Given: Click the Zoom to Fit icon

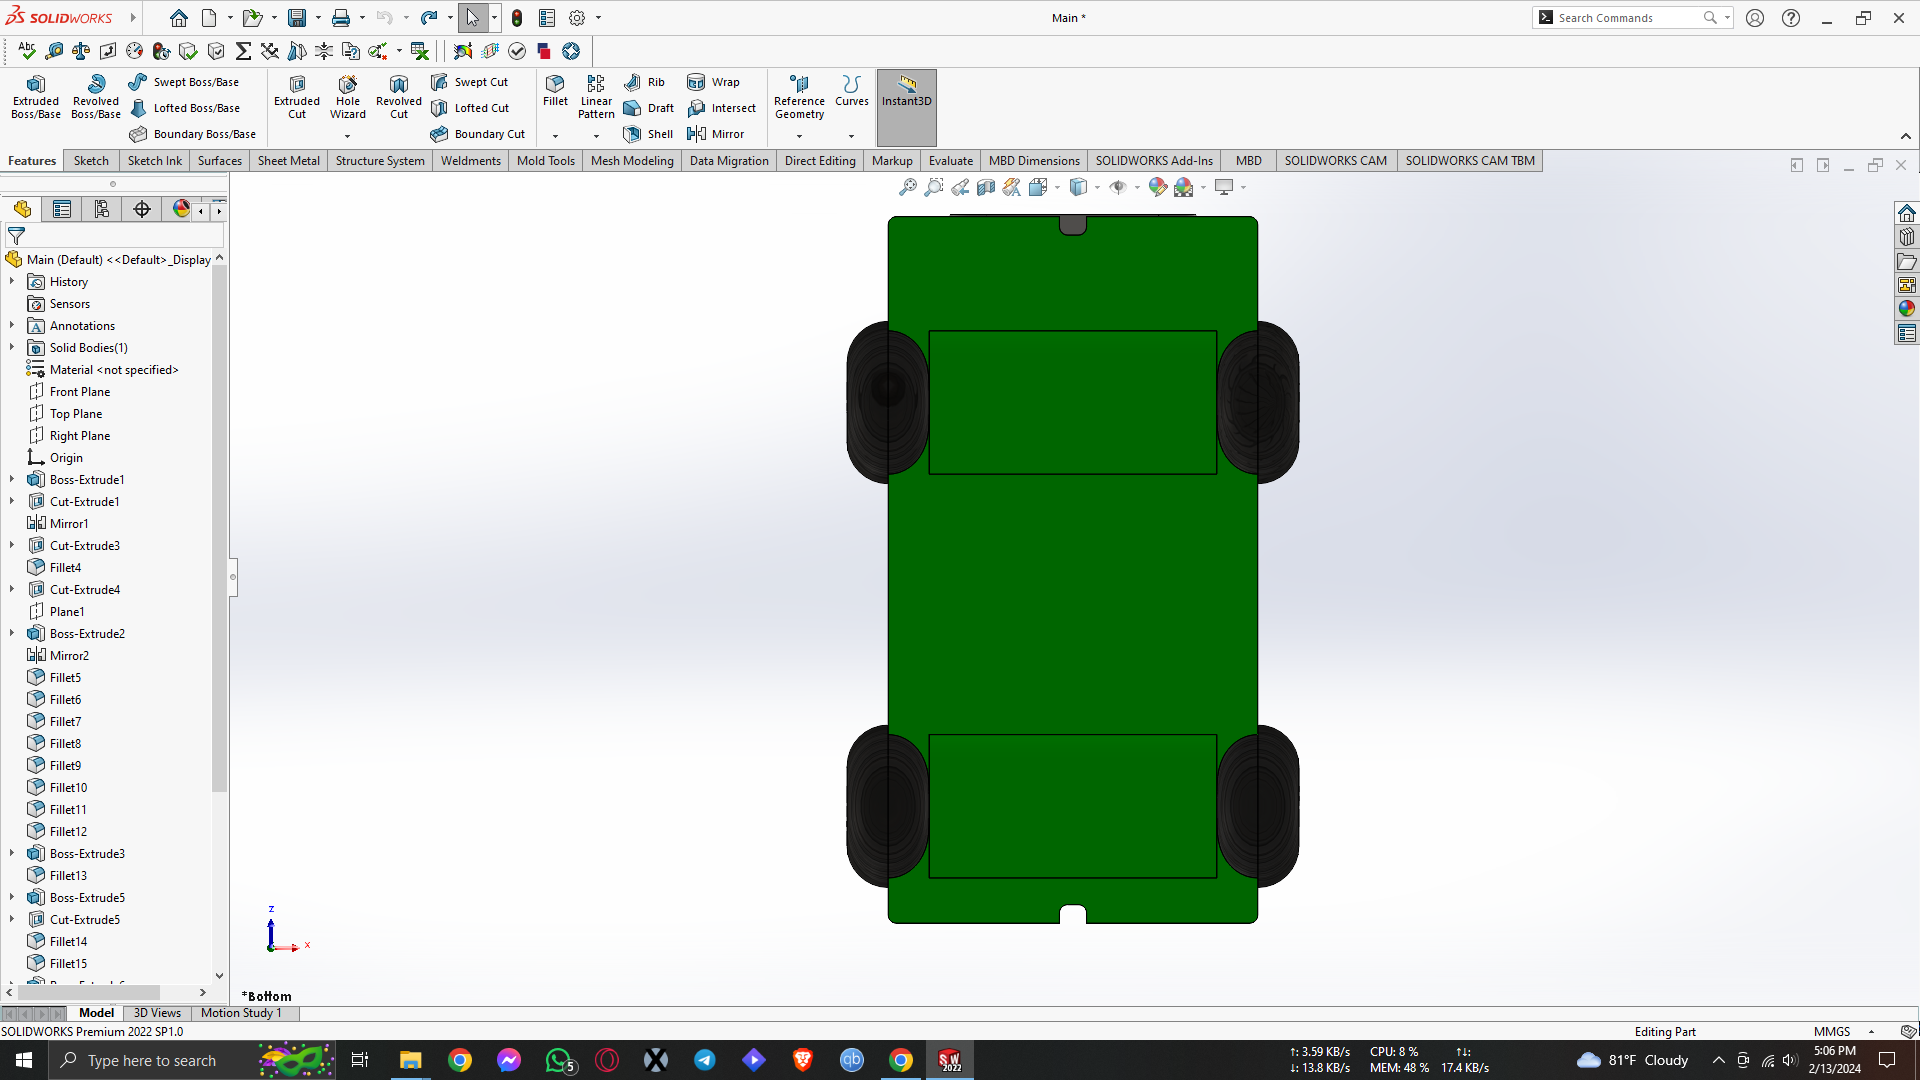Looking at the screenshot, I should [x=907, y=187].
